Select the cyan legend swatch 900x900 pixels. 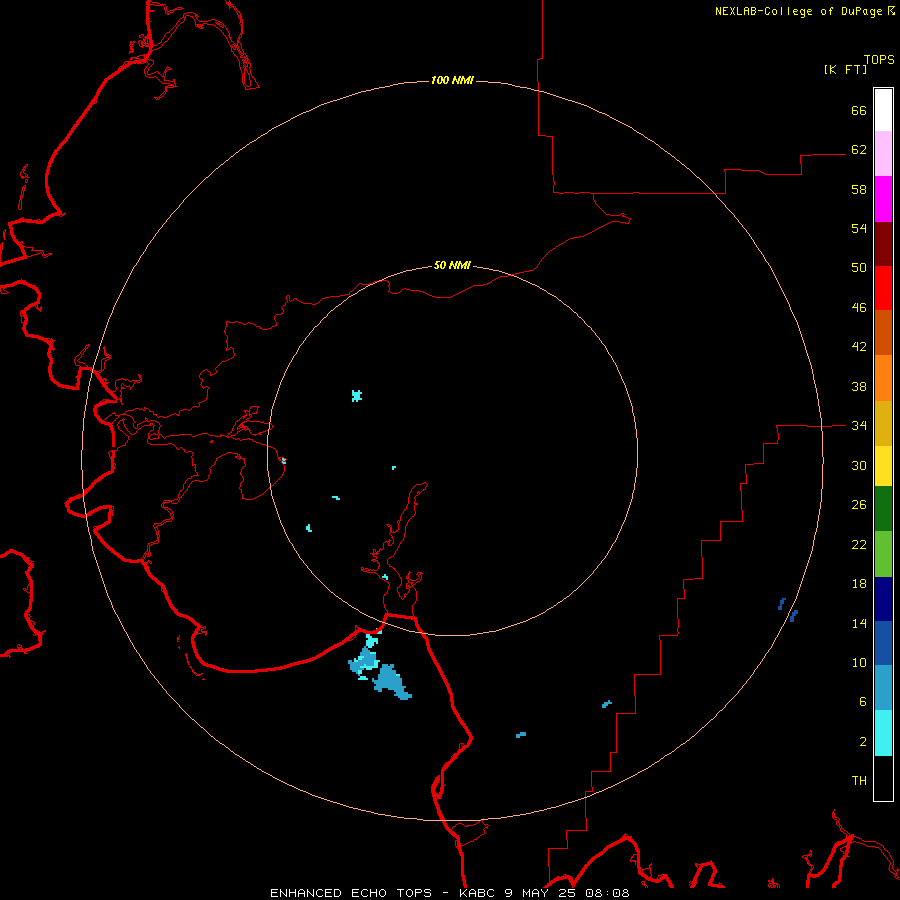pos(883,733)
